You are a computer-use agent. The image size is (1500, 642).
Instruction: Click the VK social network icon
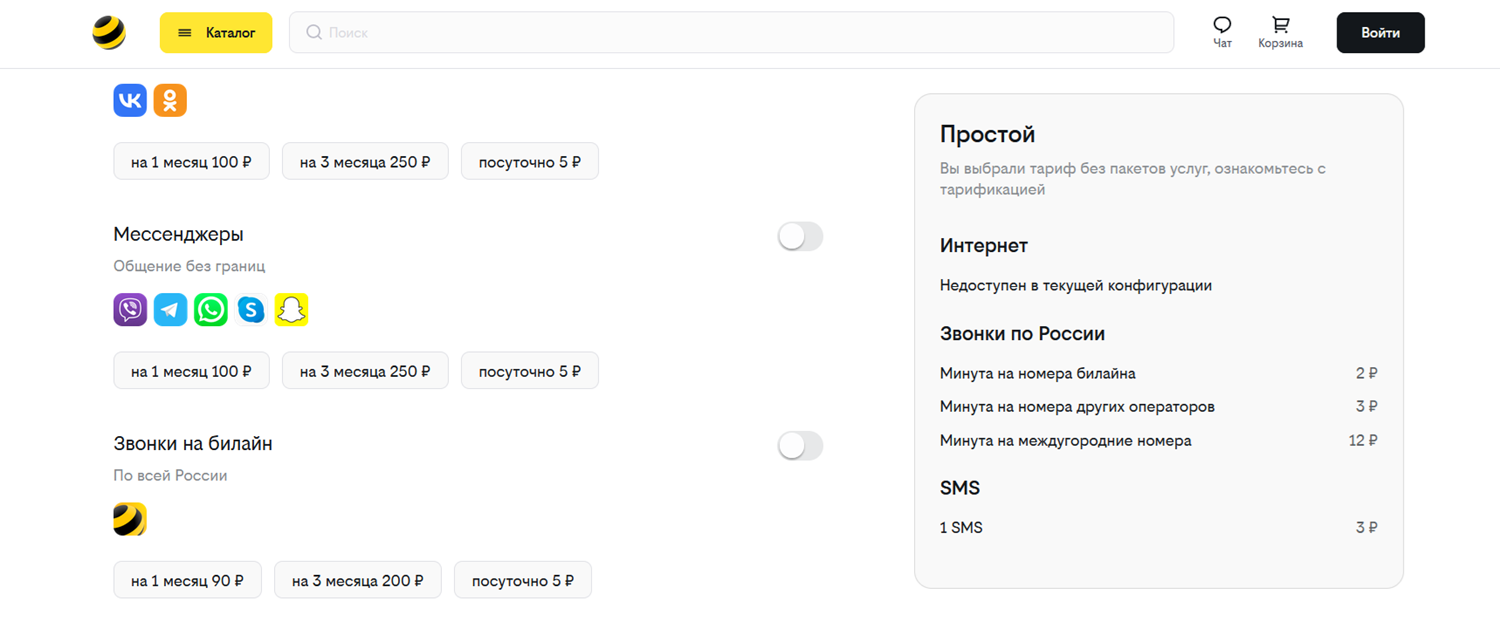pyautogui.click(x=130, y=100)
